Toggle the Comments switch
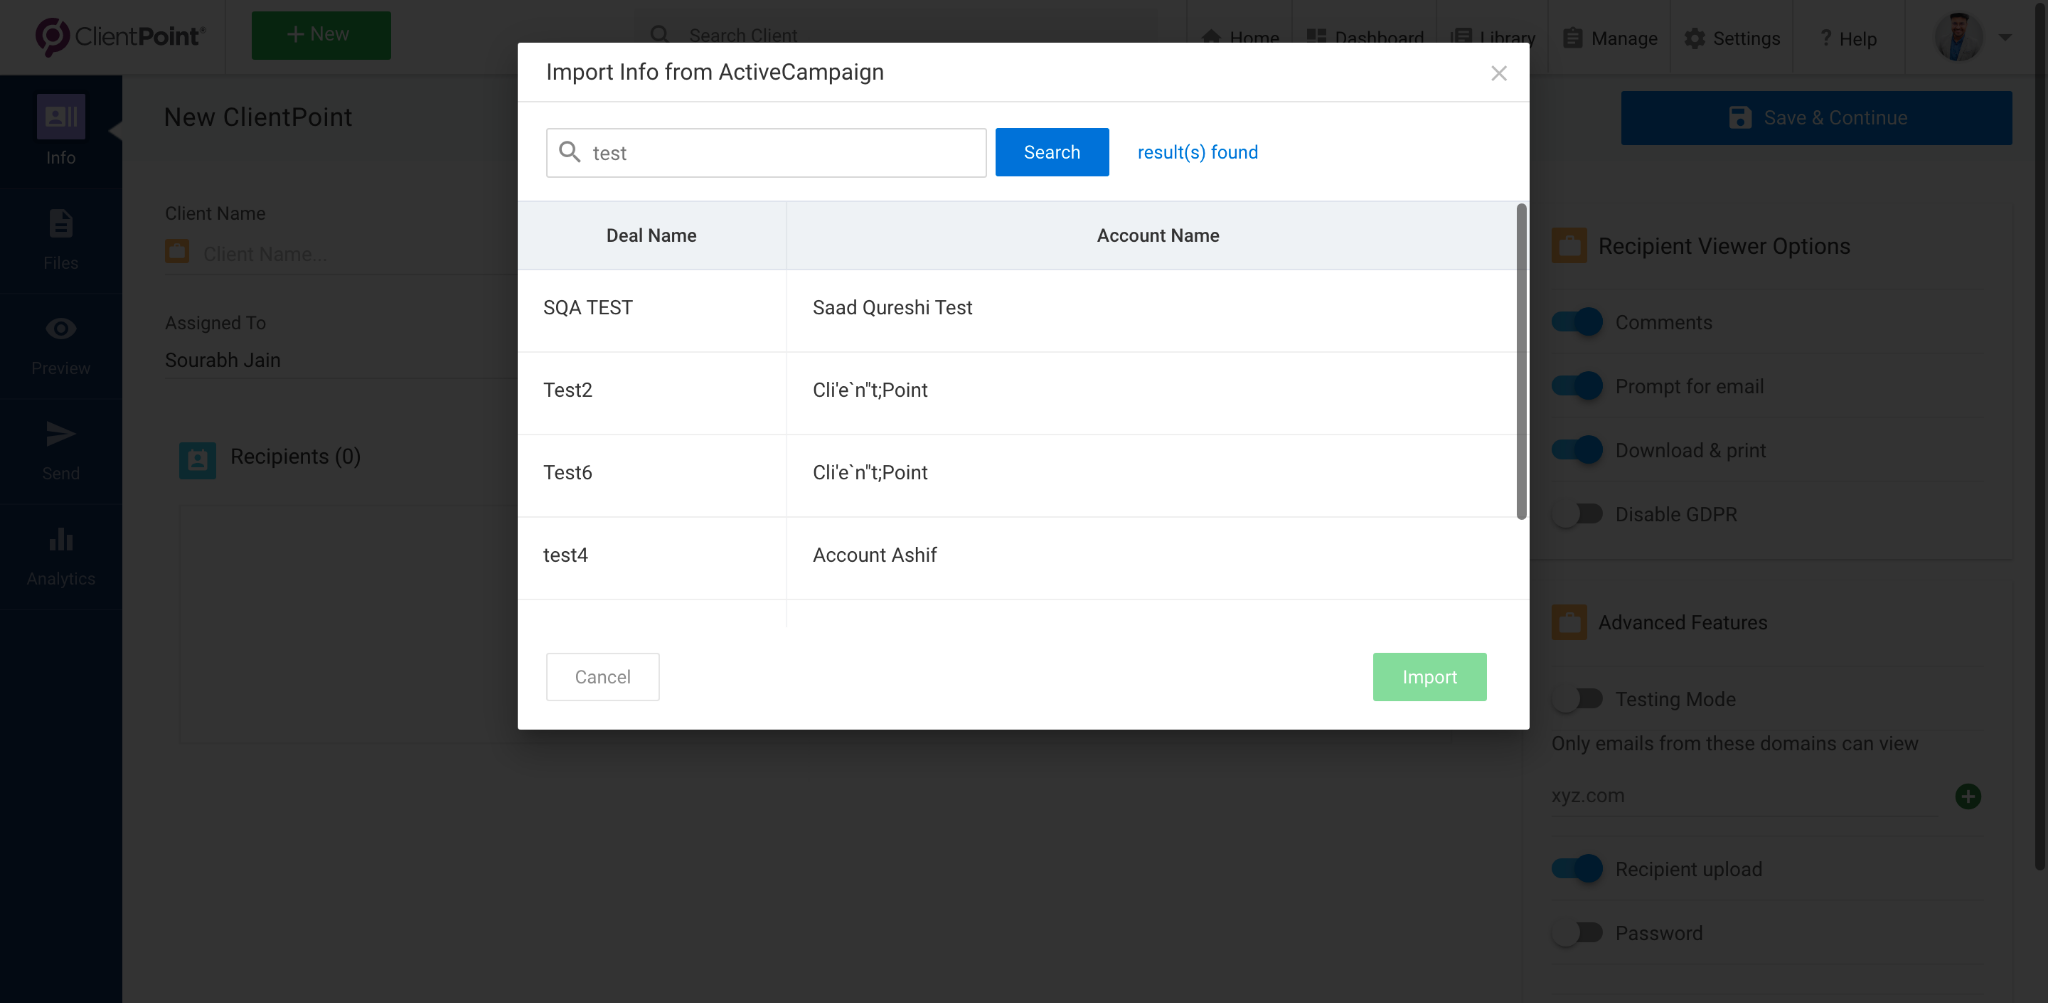The image size is (2048, 1003). 1577,322
